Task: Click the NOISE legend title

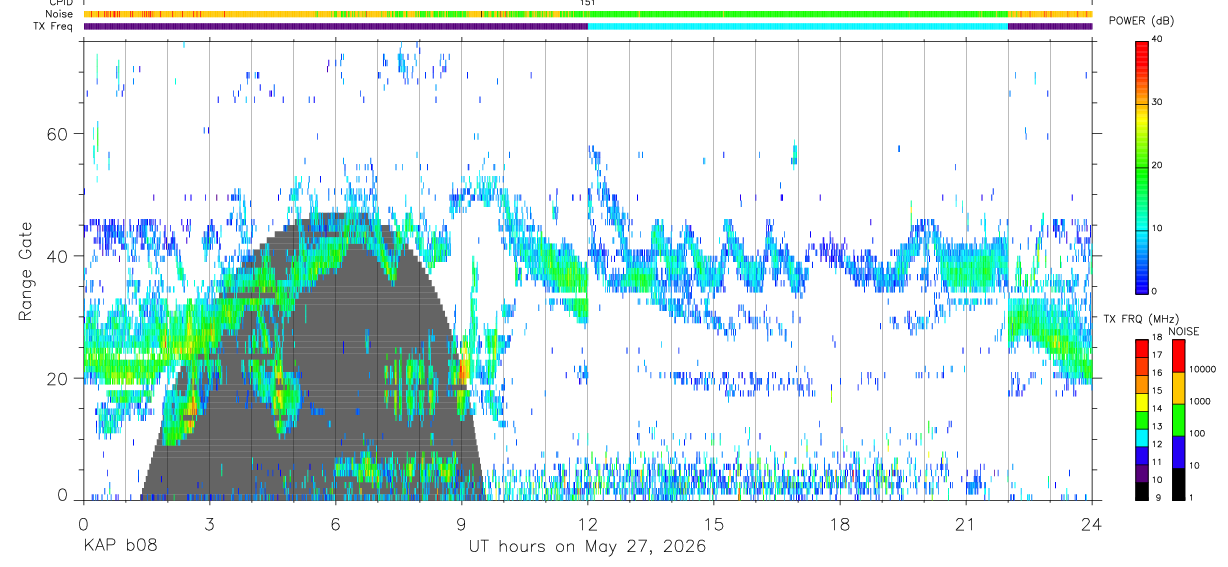Action: tap(1185, 331)
